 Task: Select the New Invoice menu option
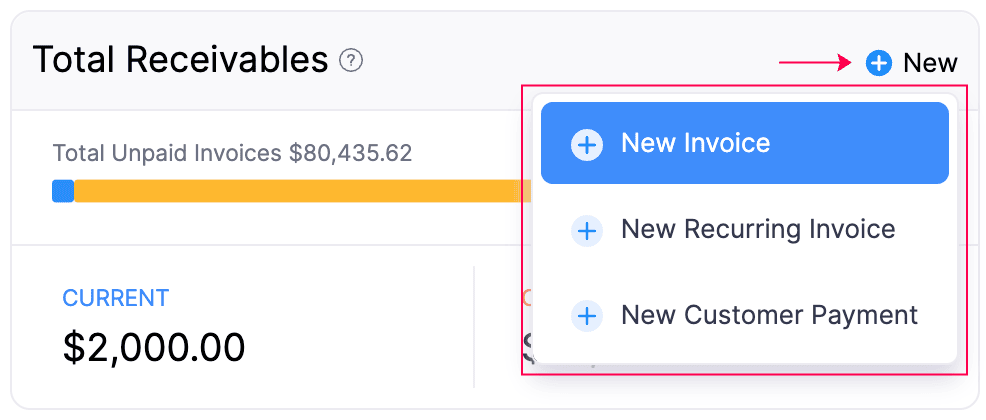[x=695, y=144]
